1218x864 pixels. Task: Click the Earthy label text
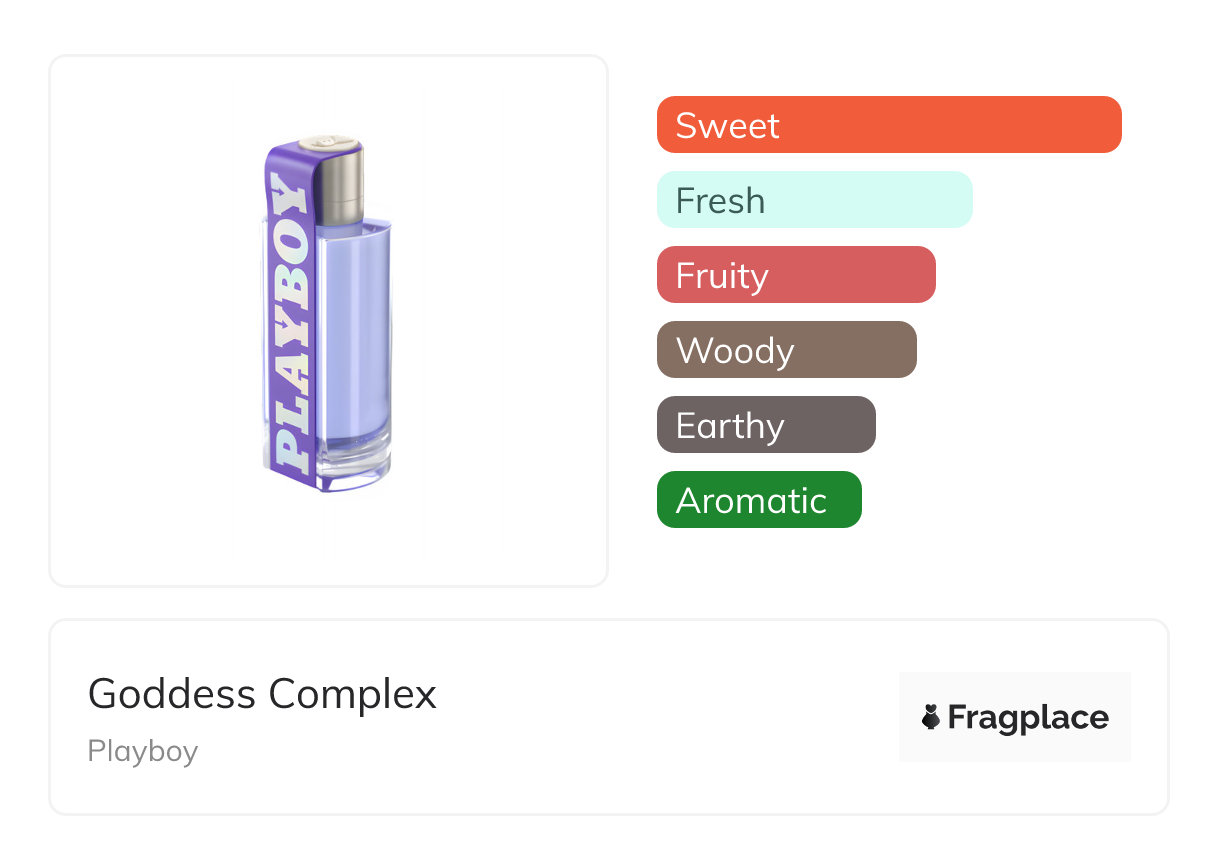tap(730, 426)
